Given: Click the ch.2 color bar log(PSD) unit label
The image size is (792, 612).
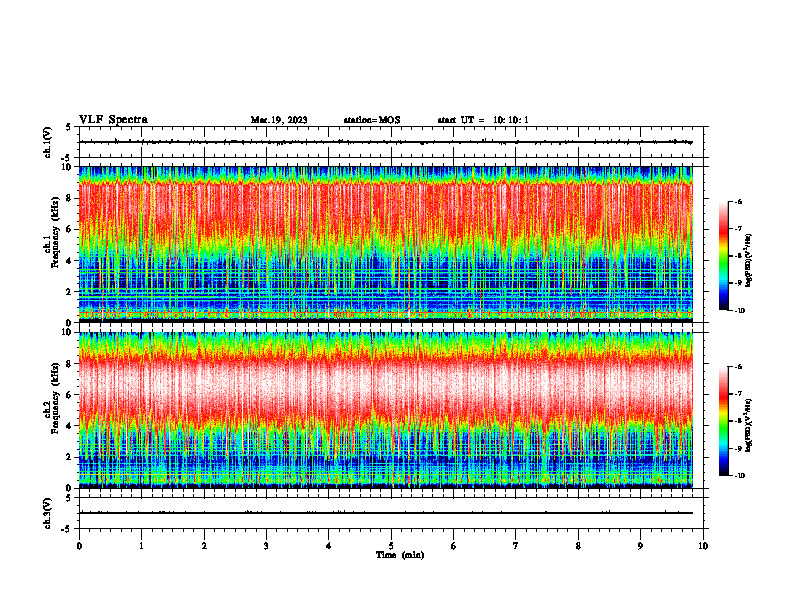Looking at the screenshot, I should click(x=750, y=425).
